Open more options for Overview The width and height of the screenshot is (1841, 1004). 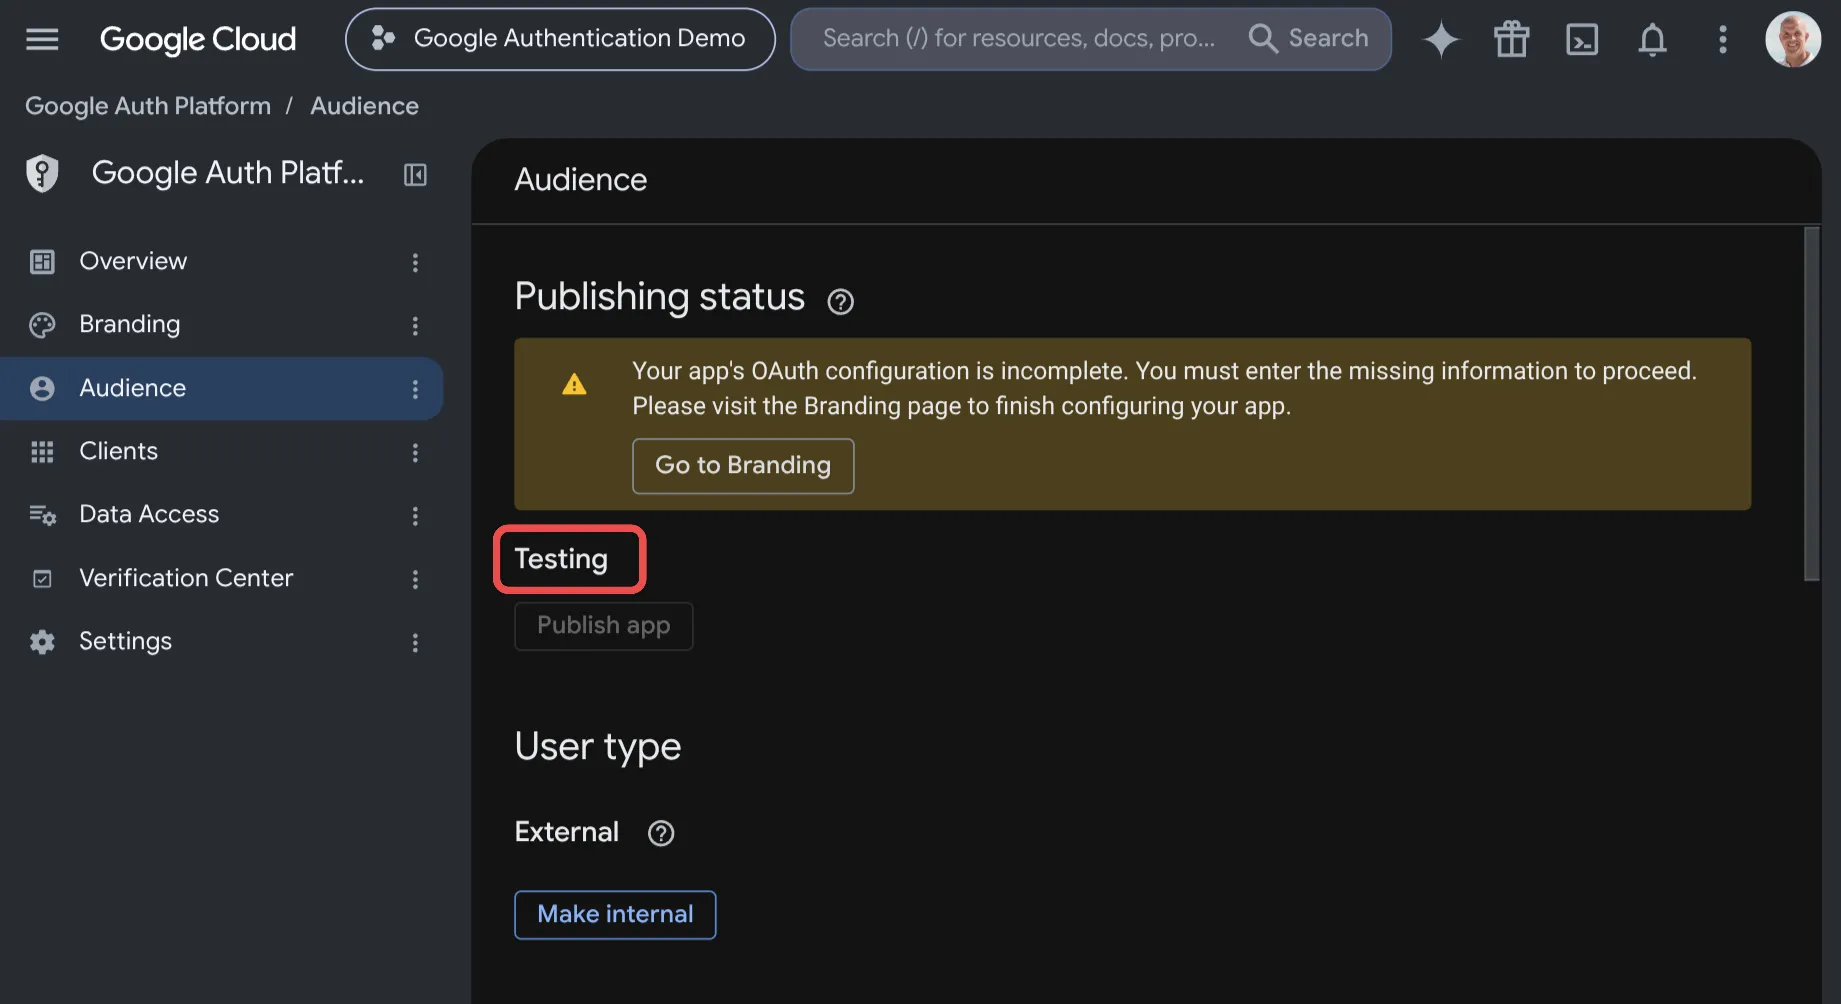click(x=415, y=262)
